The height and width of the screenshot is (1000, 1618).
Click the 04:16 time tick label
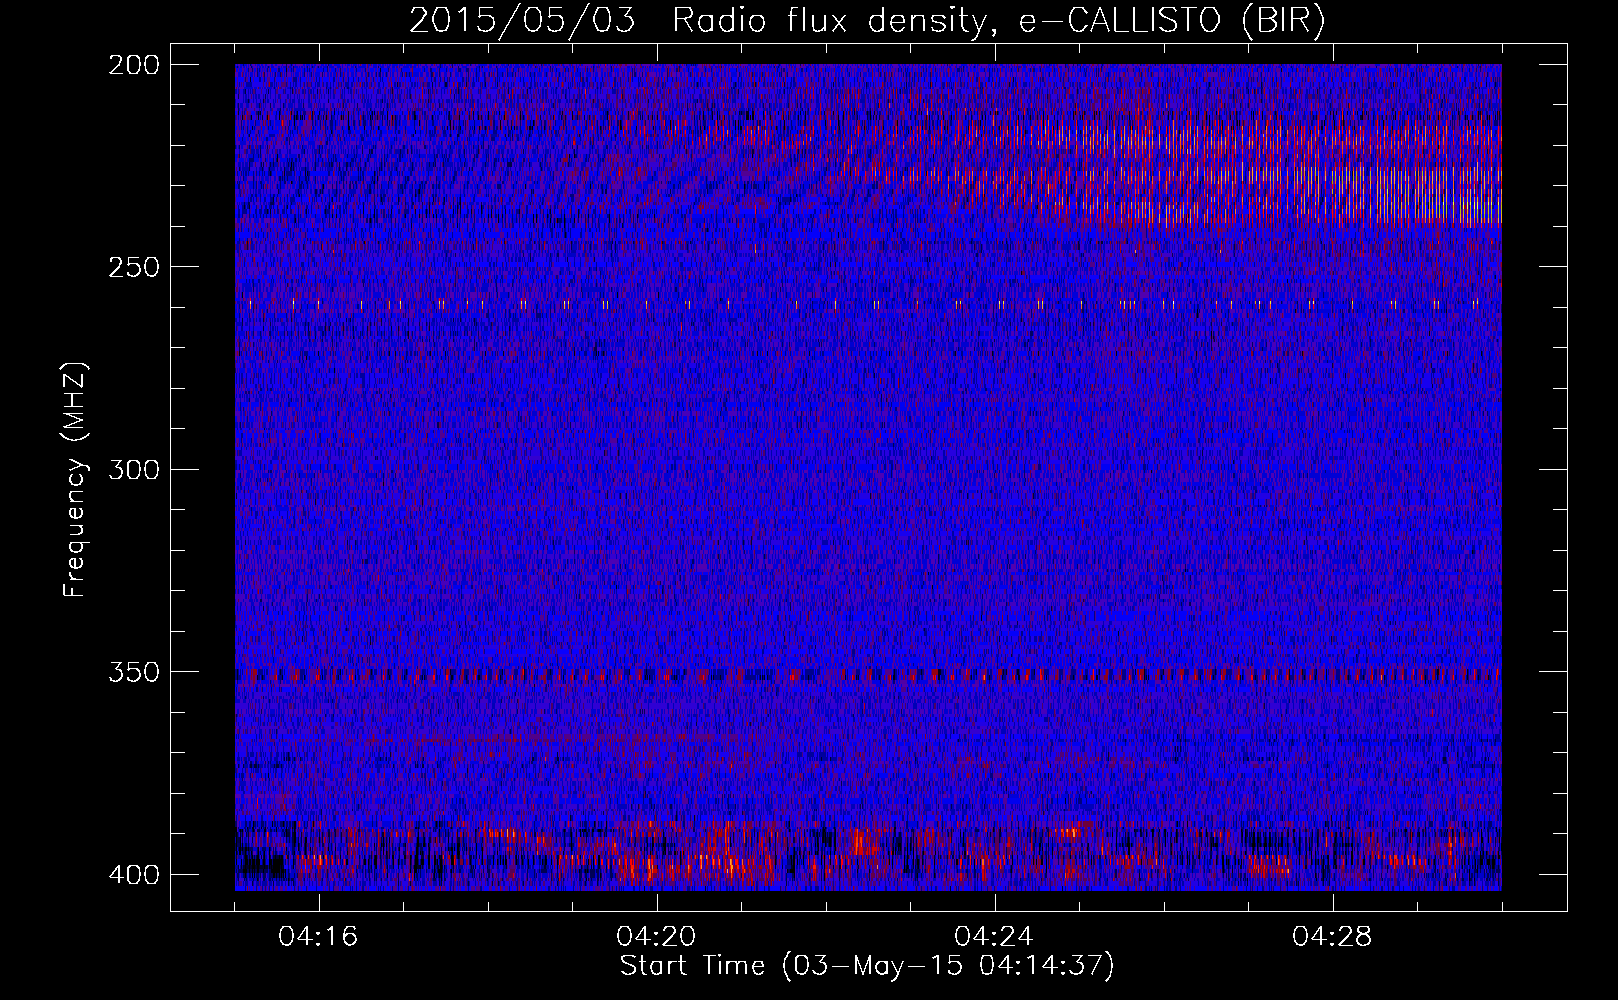pos(318,937)
